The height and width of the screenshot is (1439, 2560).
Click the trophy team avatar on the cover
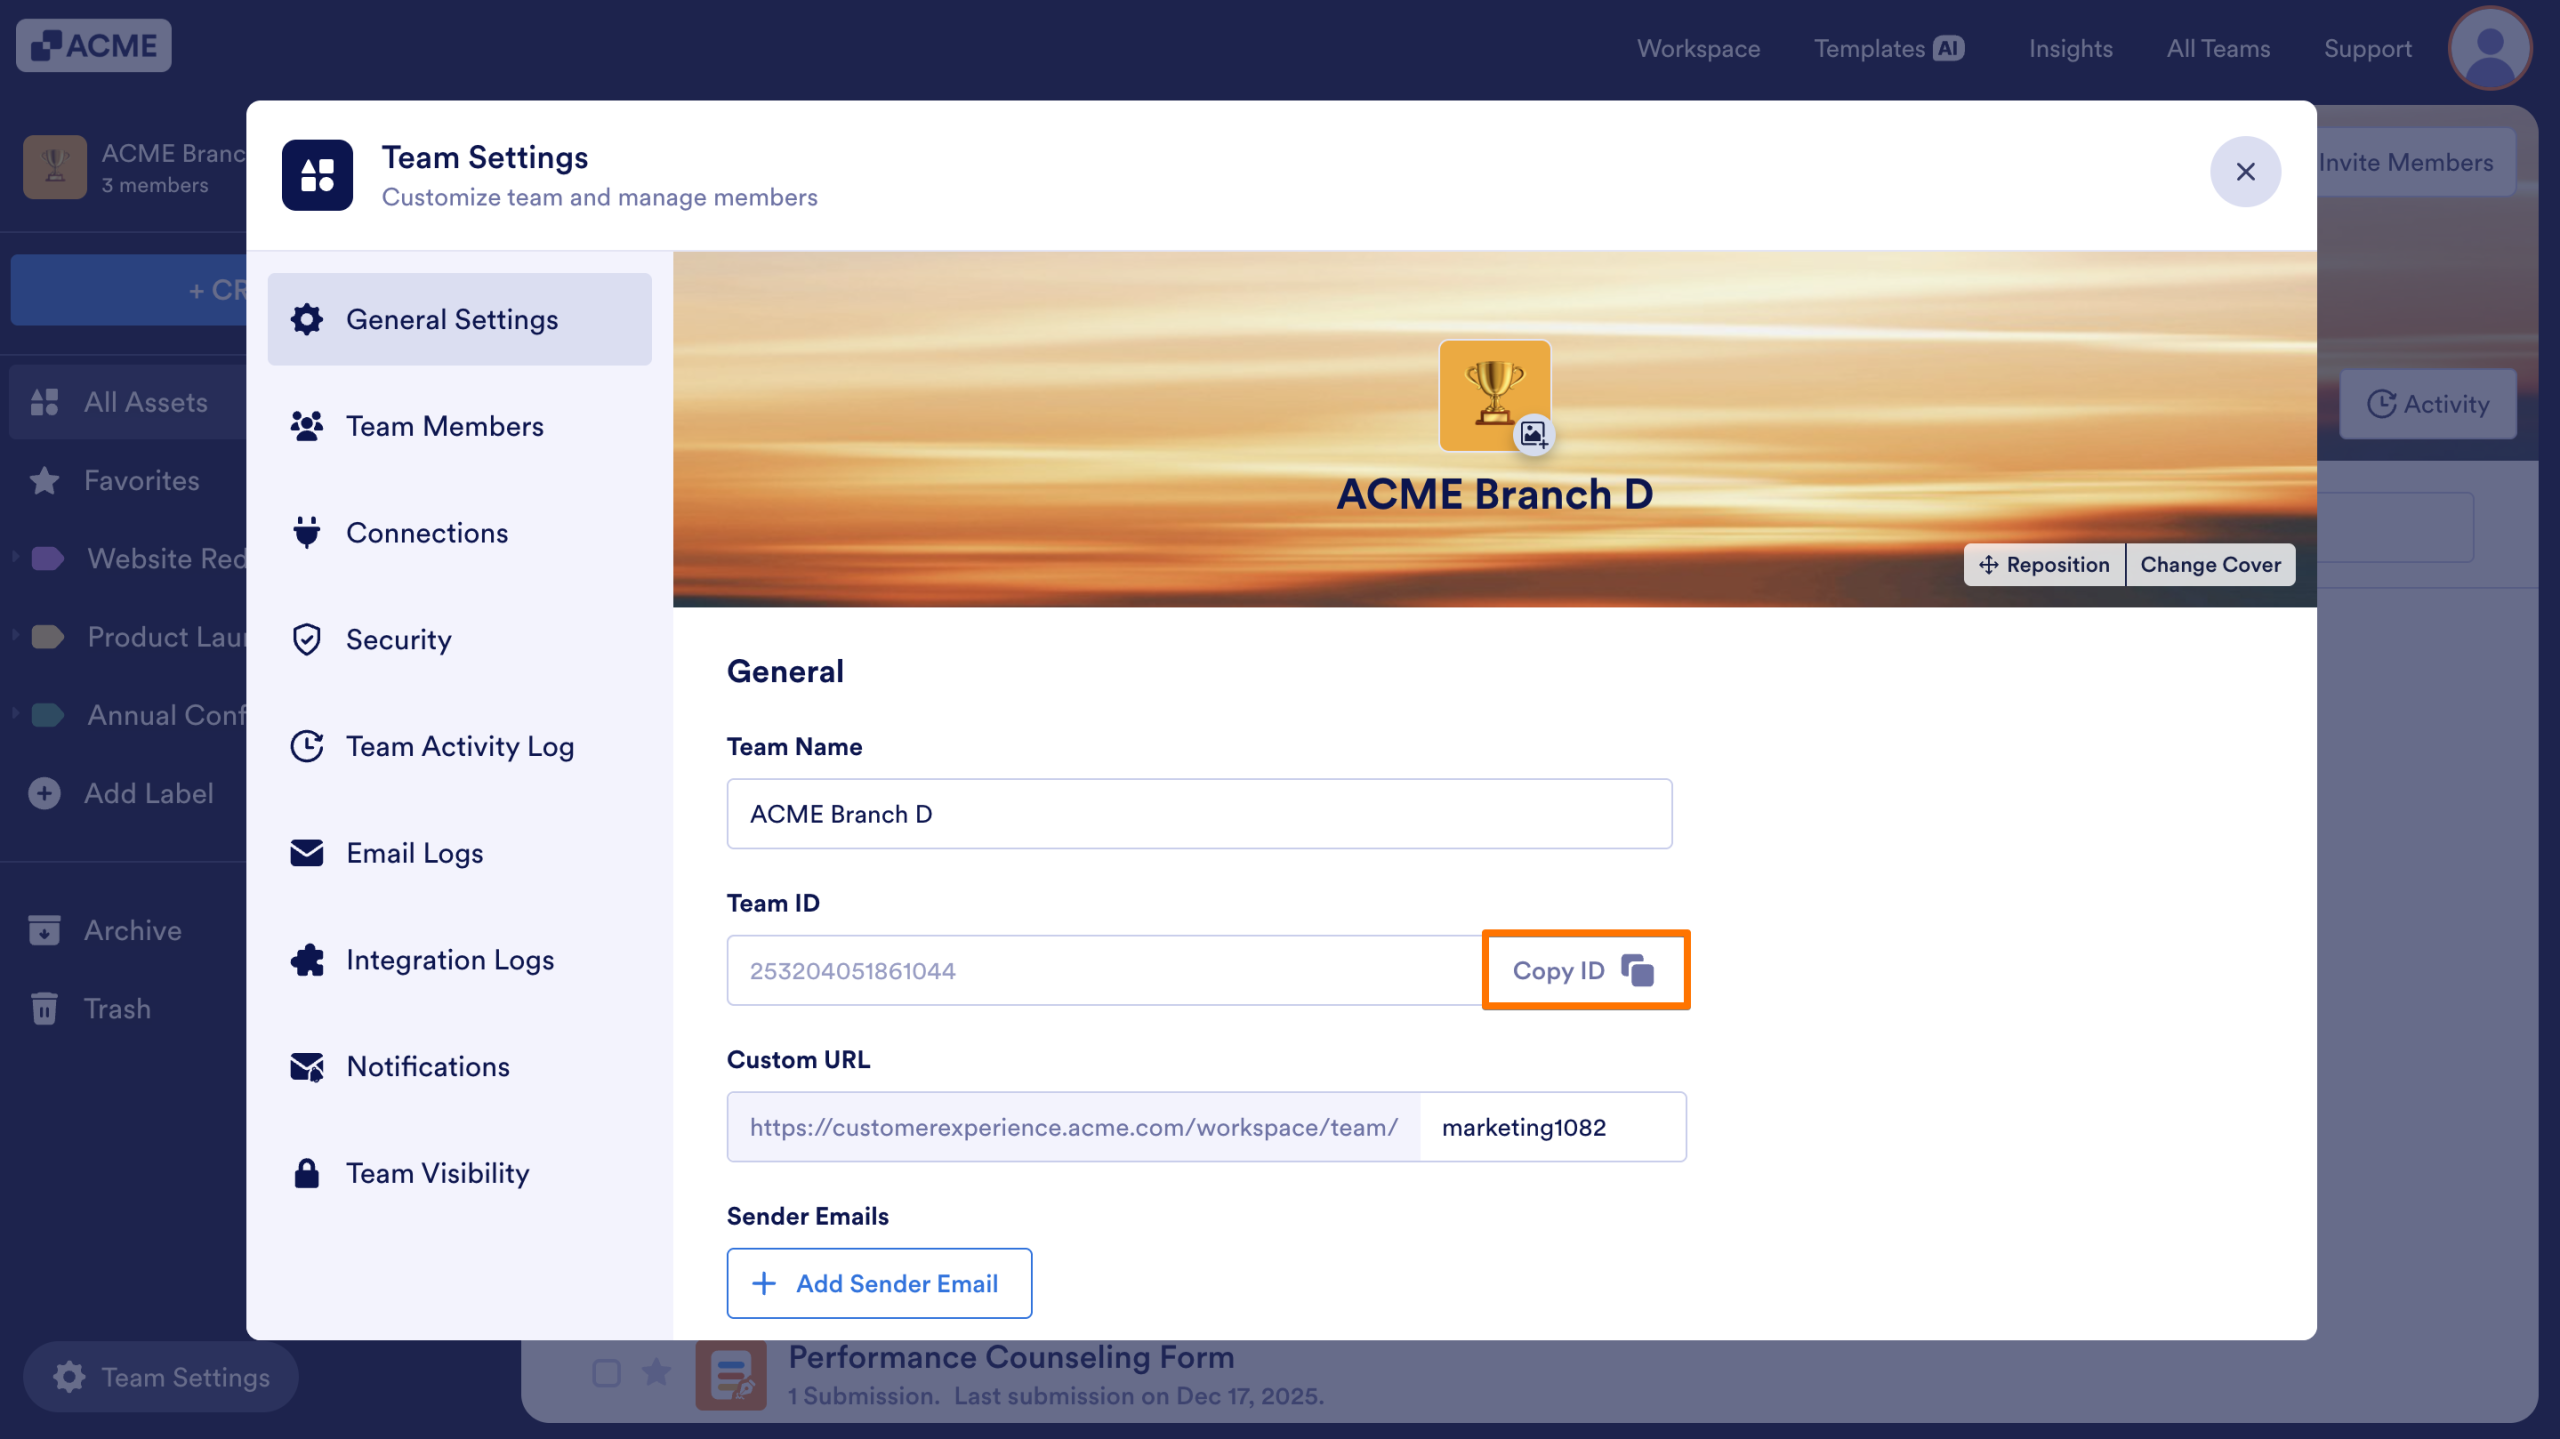(1494, 395)
